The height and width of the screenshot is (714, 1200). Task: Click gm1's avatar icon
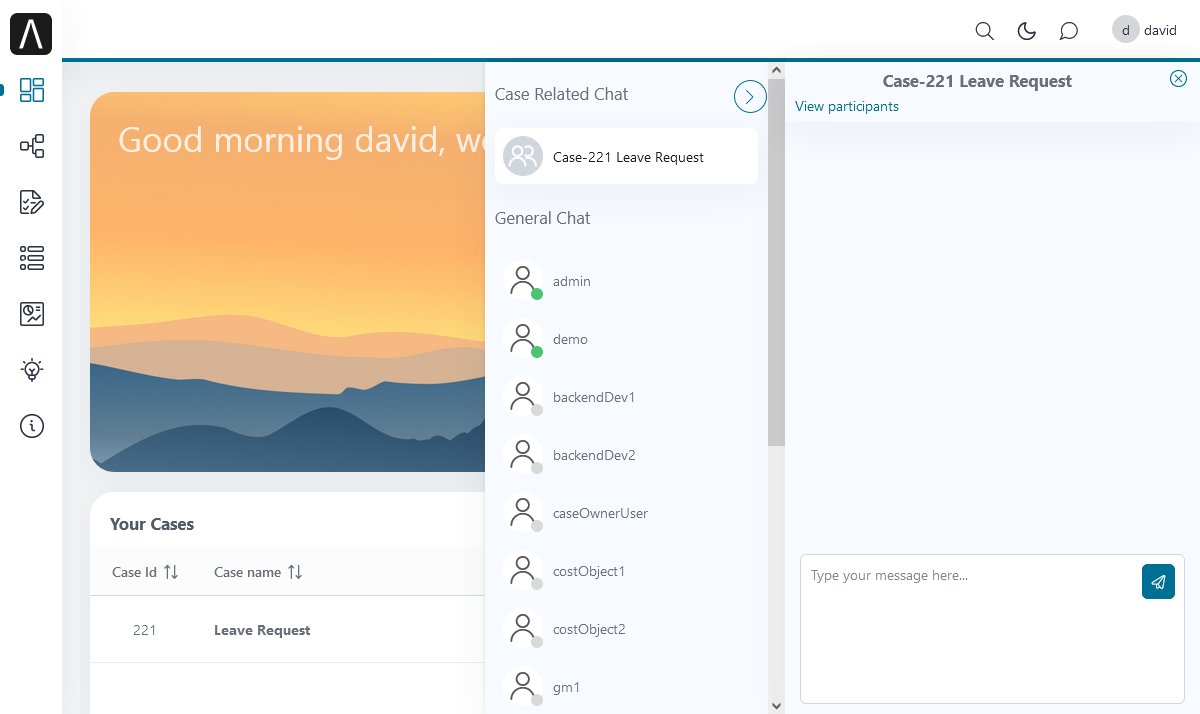coord(523,687)
